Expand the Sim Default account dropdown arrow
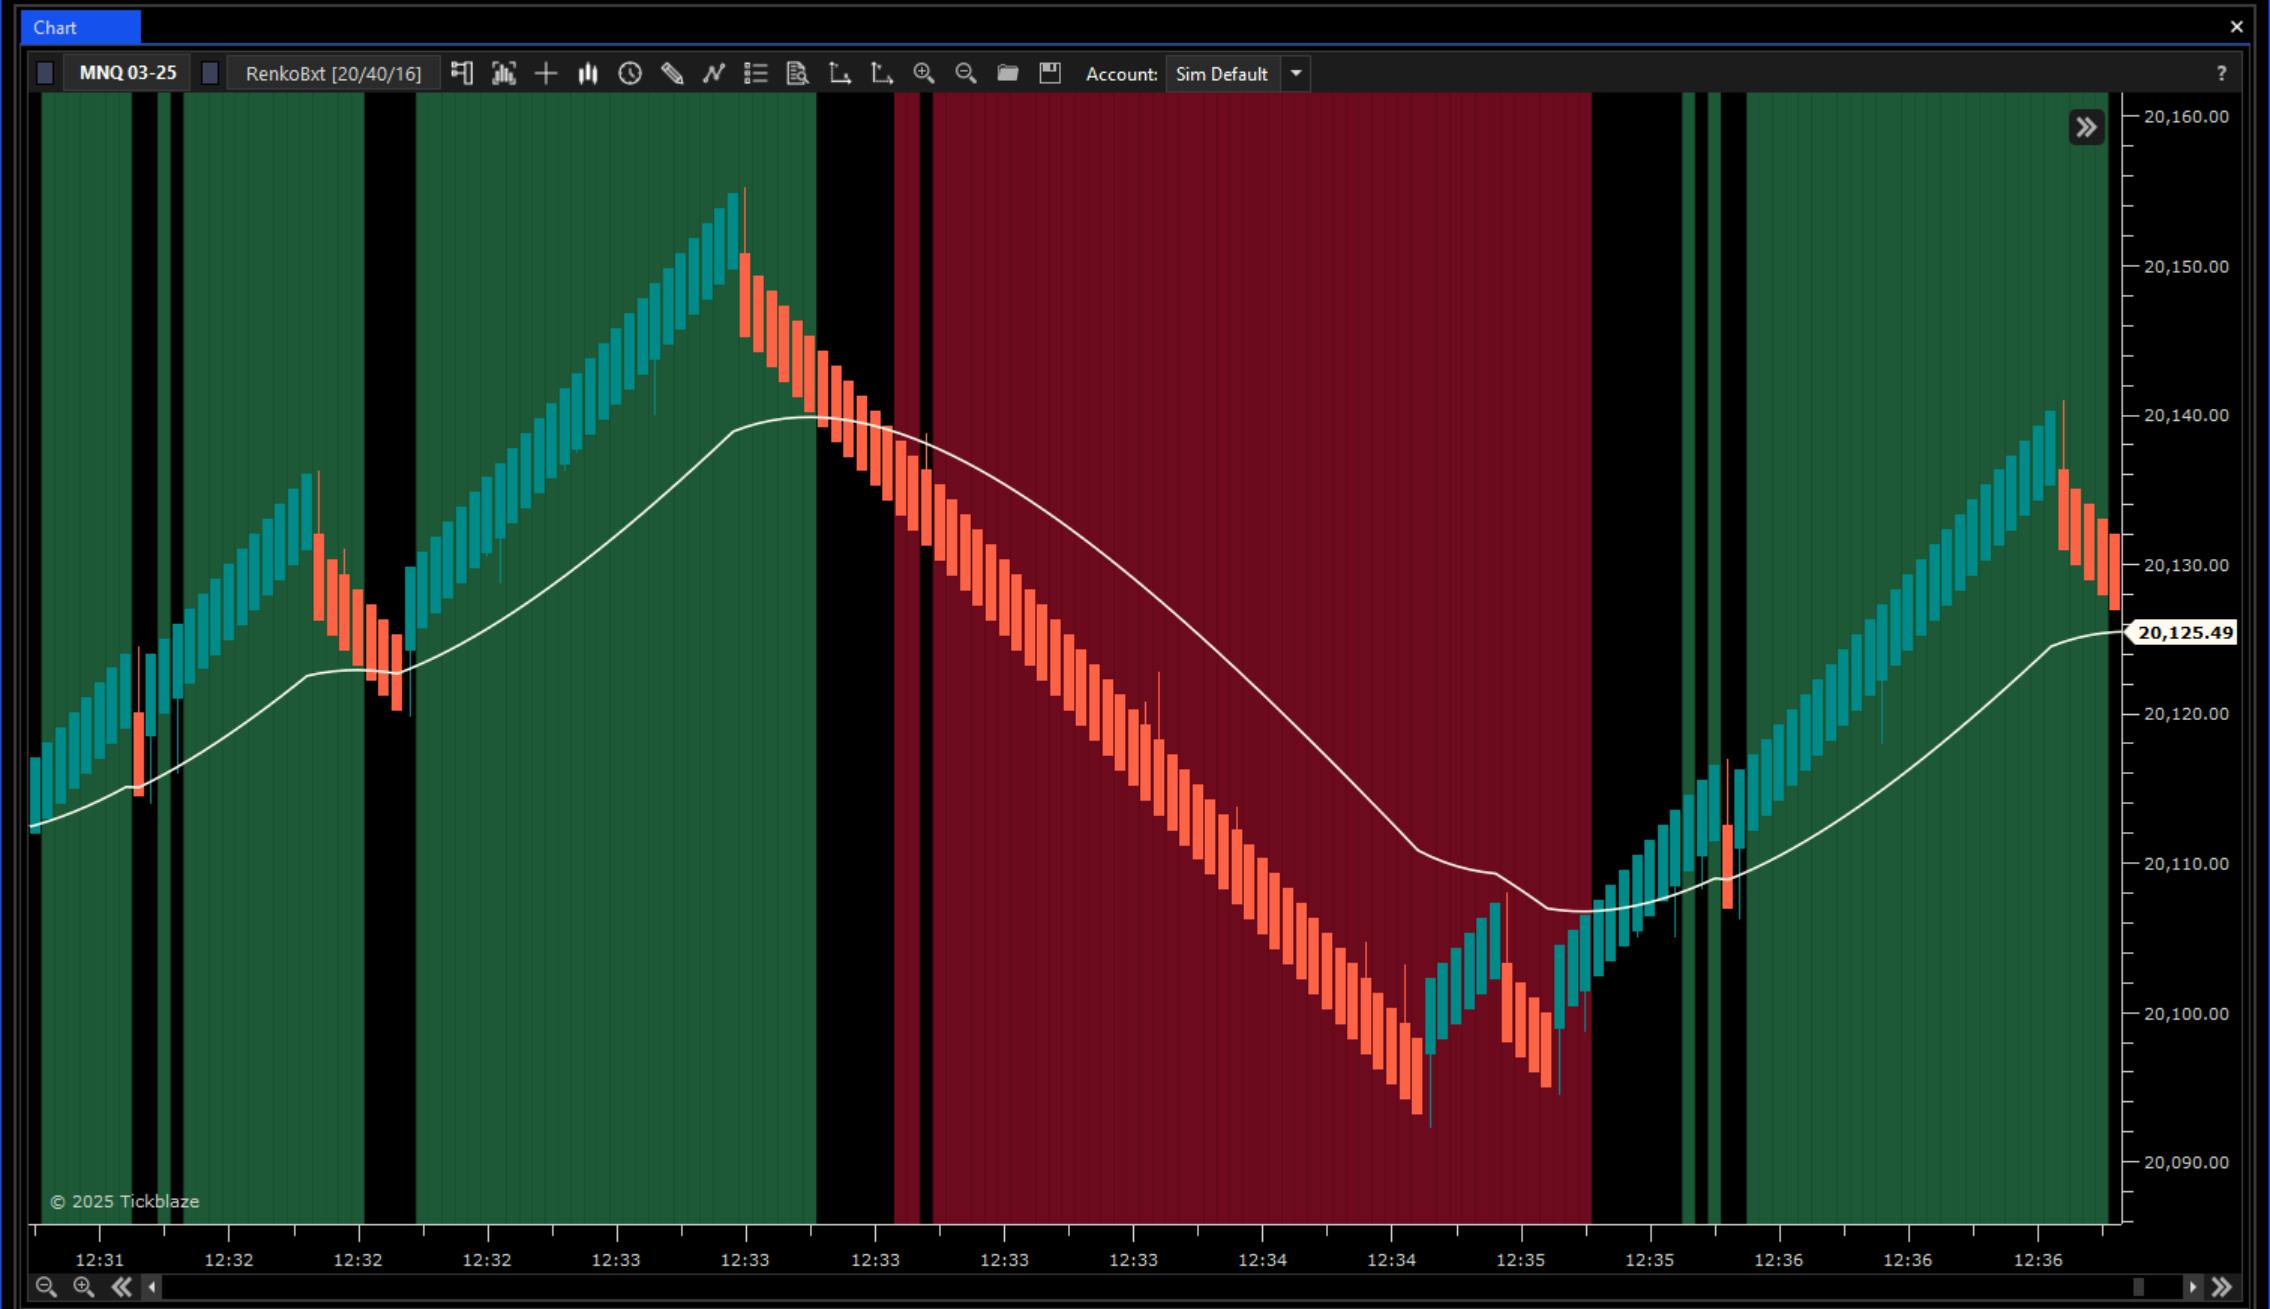 pyautogui.click(x=1296, y=73)
